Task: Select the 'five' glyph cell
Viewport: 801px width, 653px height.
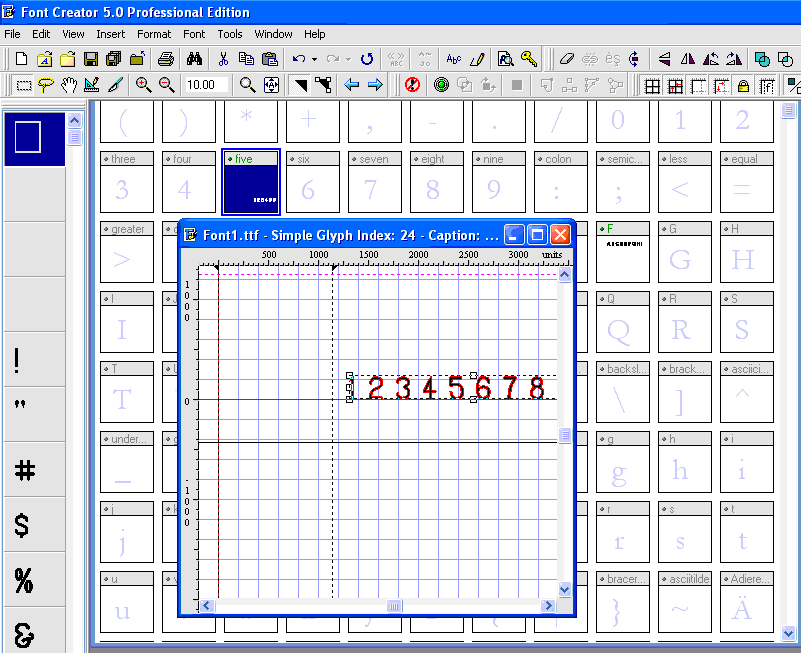Action: tap(251, 182)
